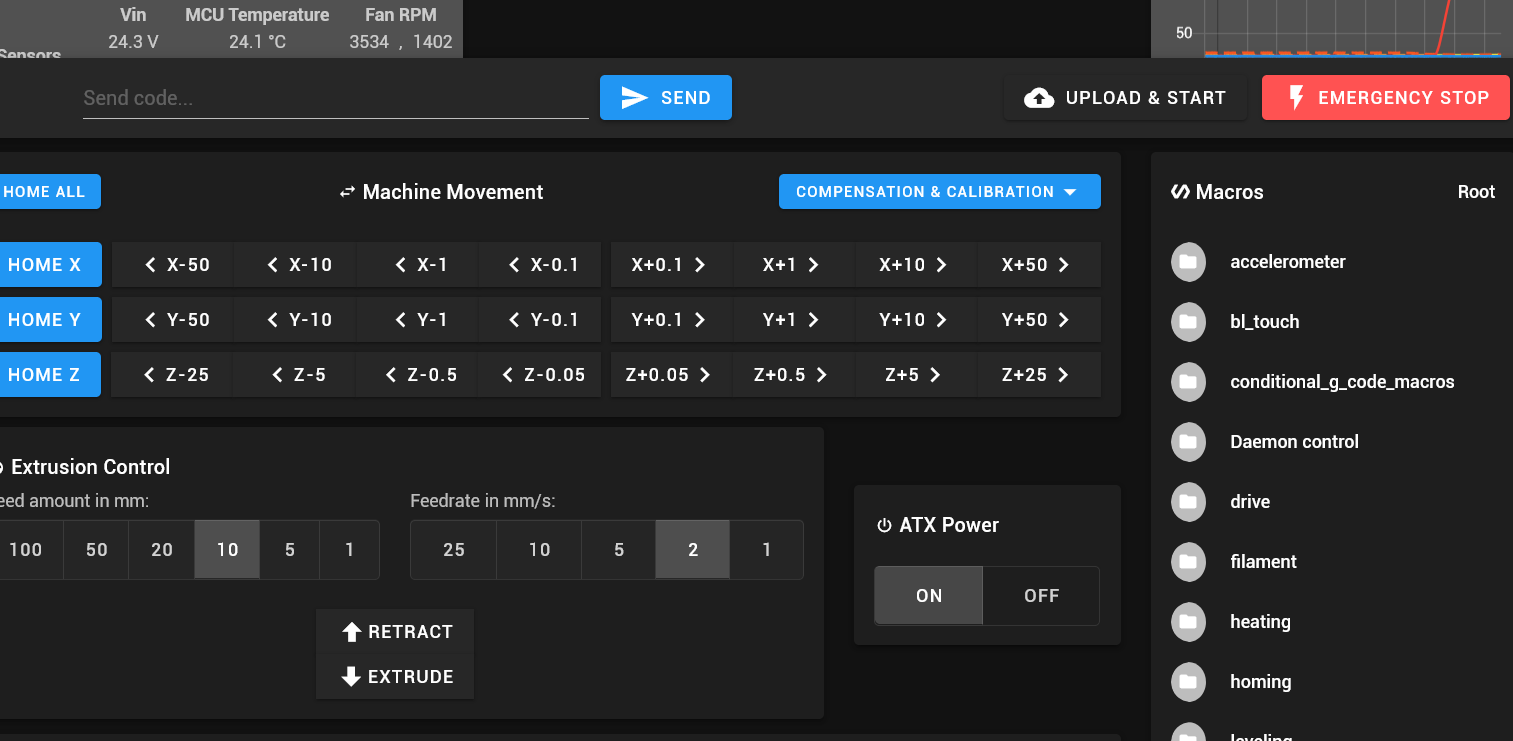Open Compensation & Calibration dropdown
This screenshot has height=741, width=1513.
pos(940,192)
